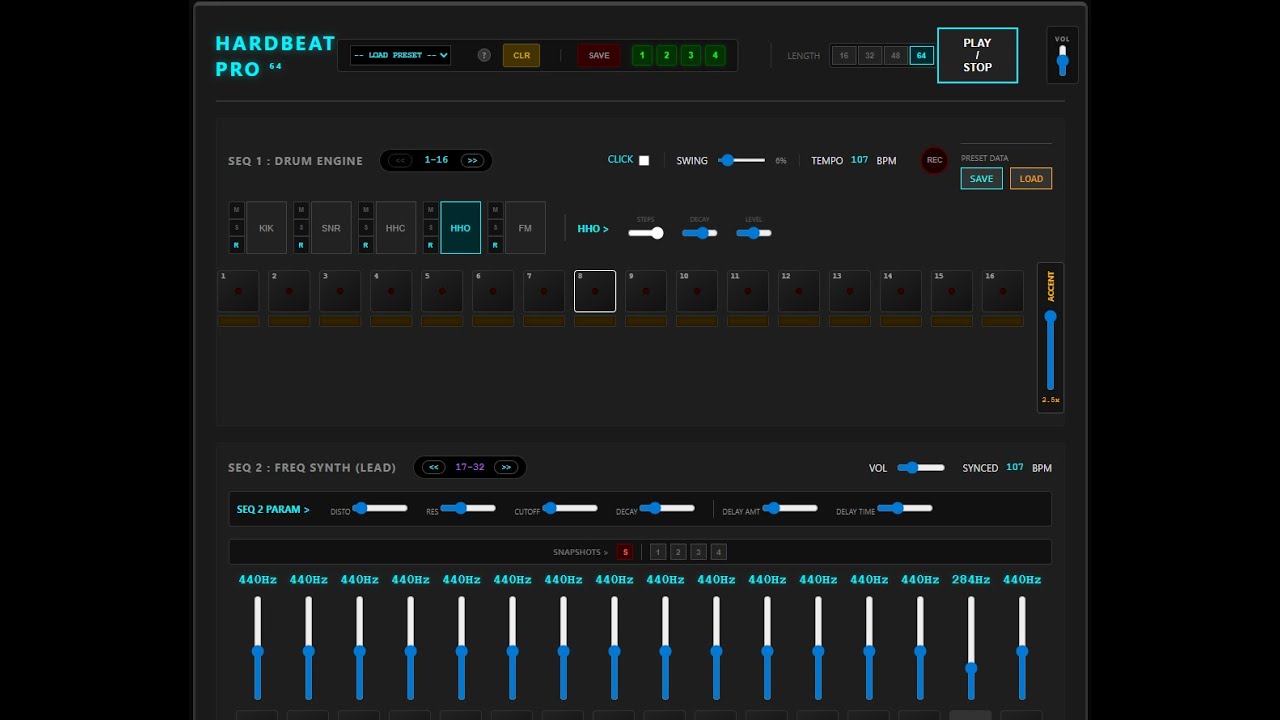
Task: Toggle R button for KIK track
Action: click(x=237, y=245)
